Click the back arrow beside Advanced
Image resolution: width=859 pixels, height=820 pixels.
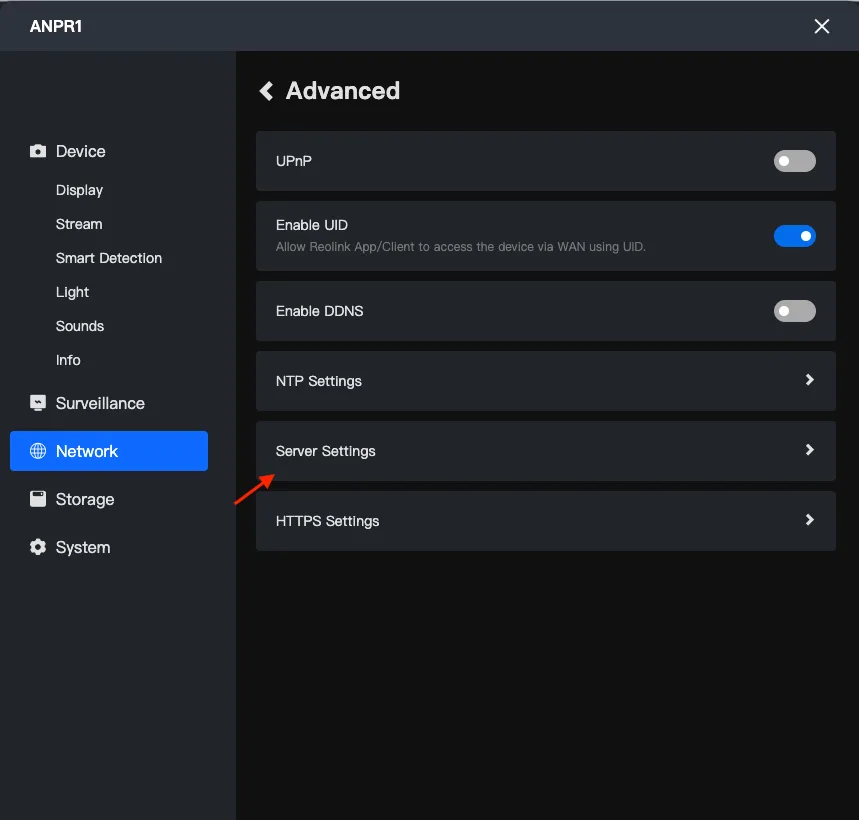267,91
